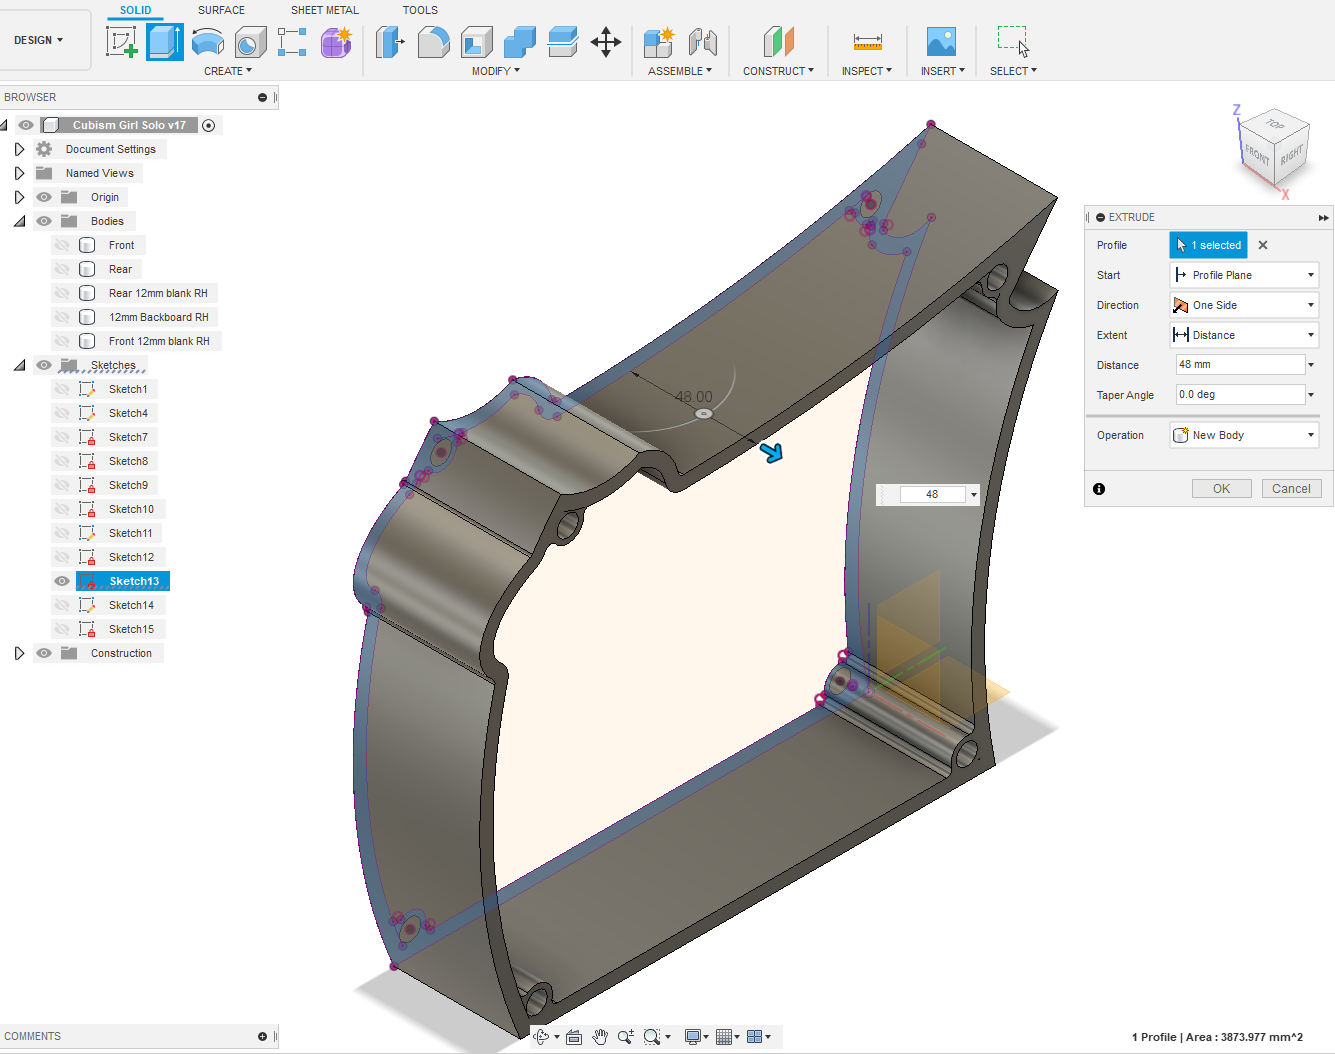Open the DESIGN workspace dropdown
The image size is (1335, 1054).
pyautogui.click(x=39, y=40)
